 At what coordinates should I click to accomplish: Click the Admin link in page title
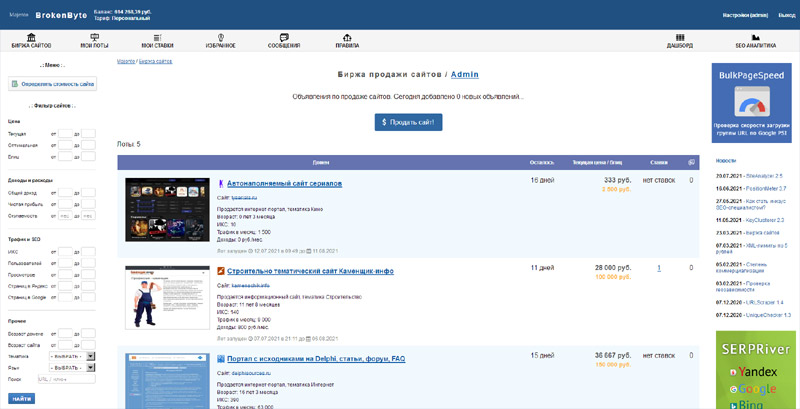[465, 74]
